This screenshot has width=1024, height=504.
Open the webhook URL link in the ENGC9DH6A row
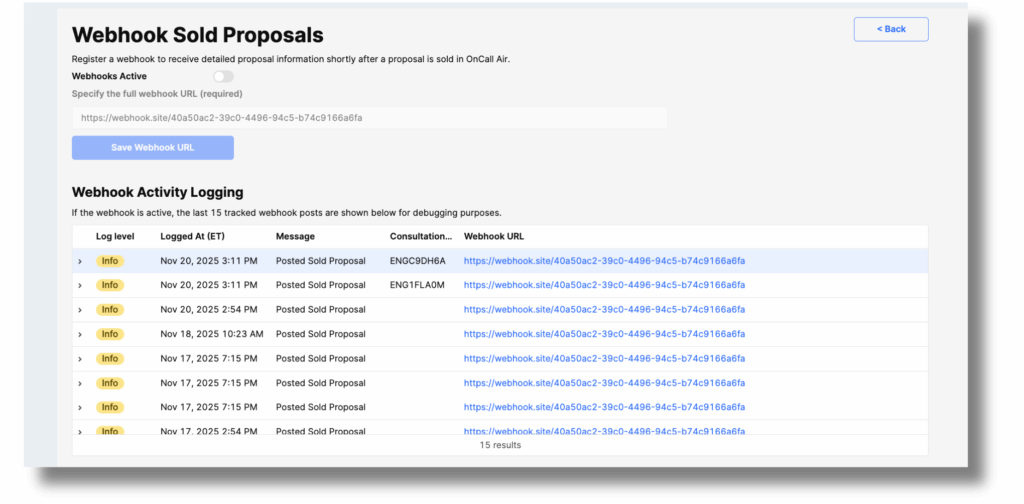tap(604, 261)
